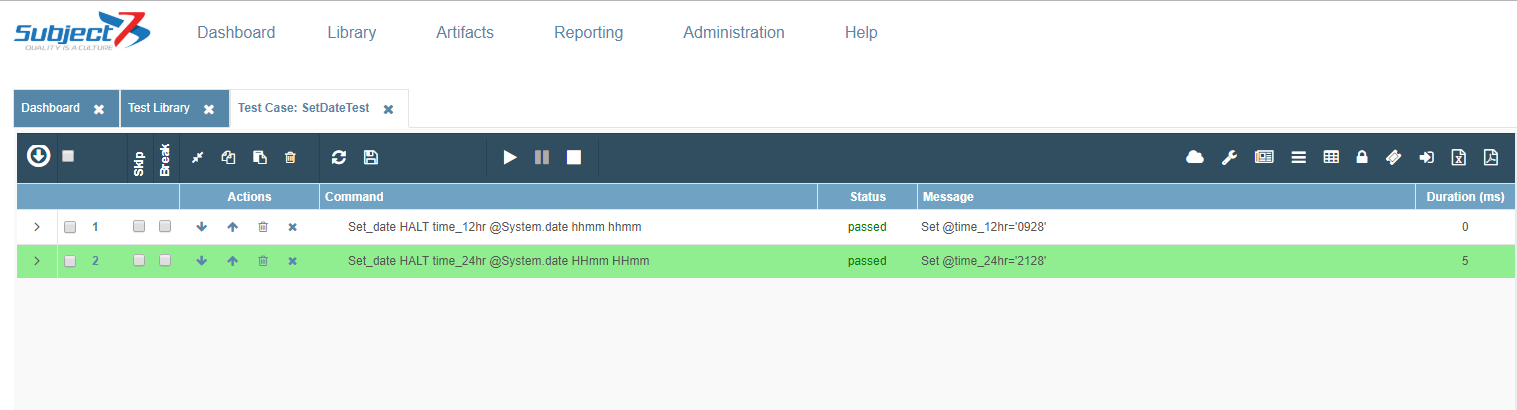The height and width of the screenshot is (410, 1517).
Task: Enable the Break checkbox for step 2
Action: click(x=165, y=261)
